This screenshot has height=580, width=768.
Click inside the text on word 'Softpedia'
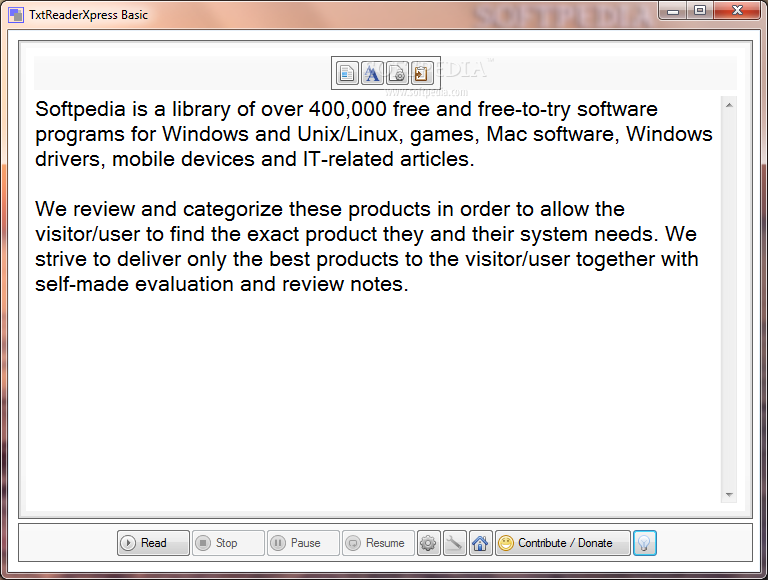point(80,109)
